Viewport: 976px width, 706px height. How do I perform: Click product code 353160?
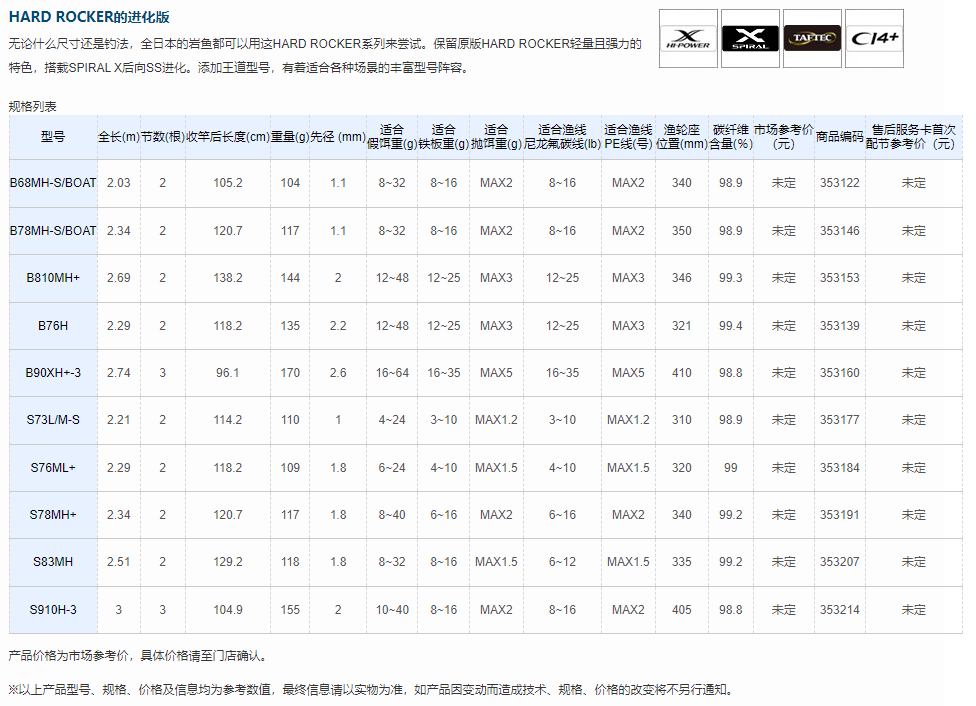click(x=840, y=373)
